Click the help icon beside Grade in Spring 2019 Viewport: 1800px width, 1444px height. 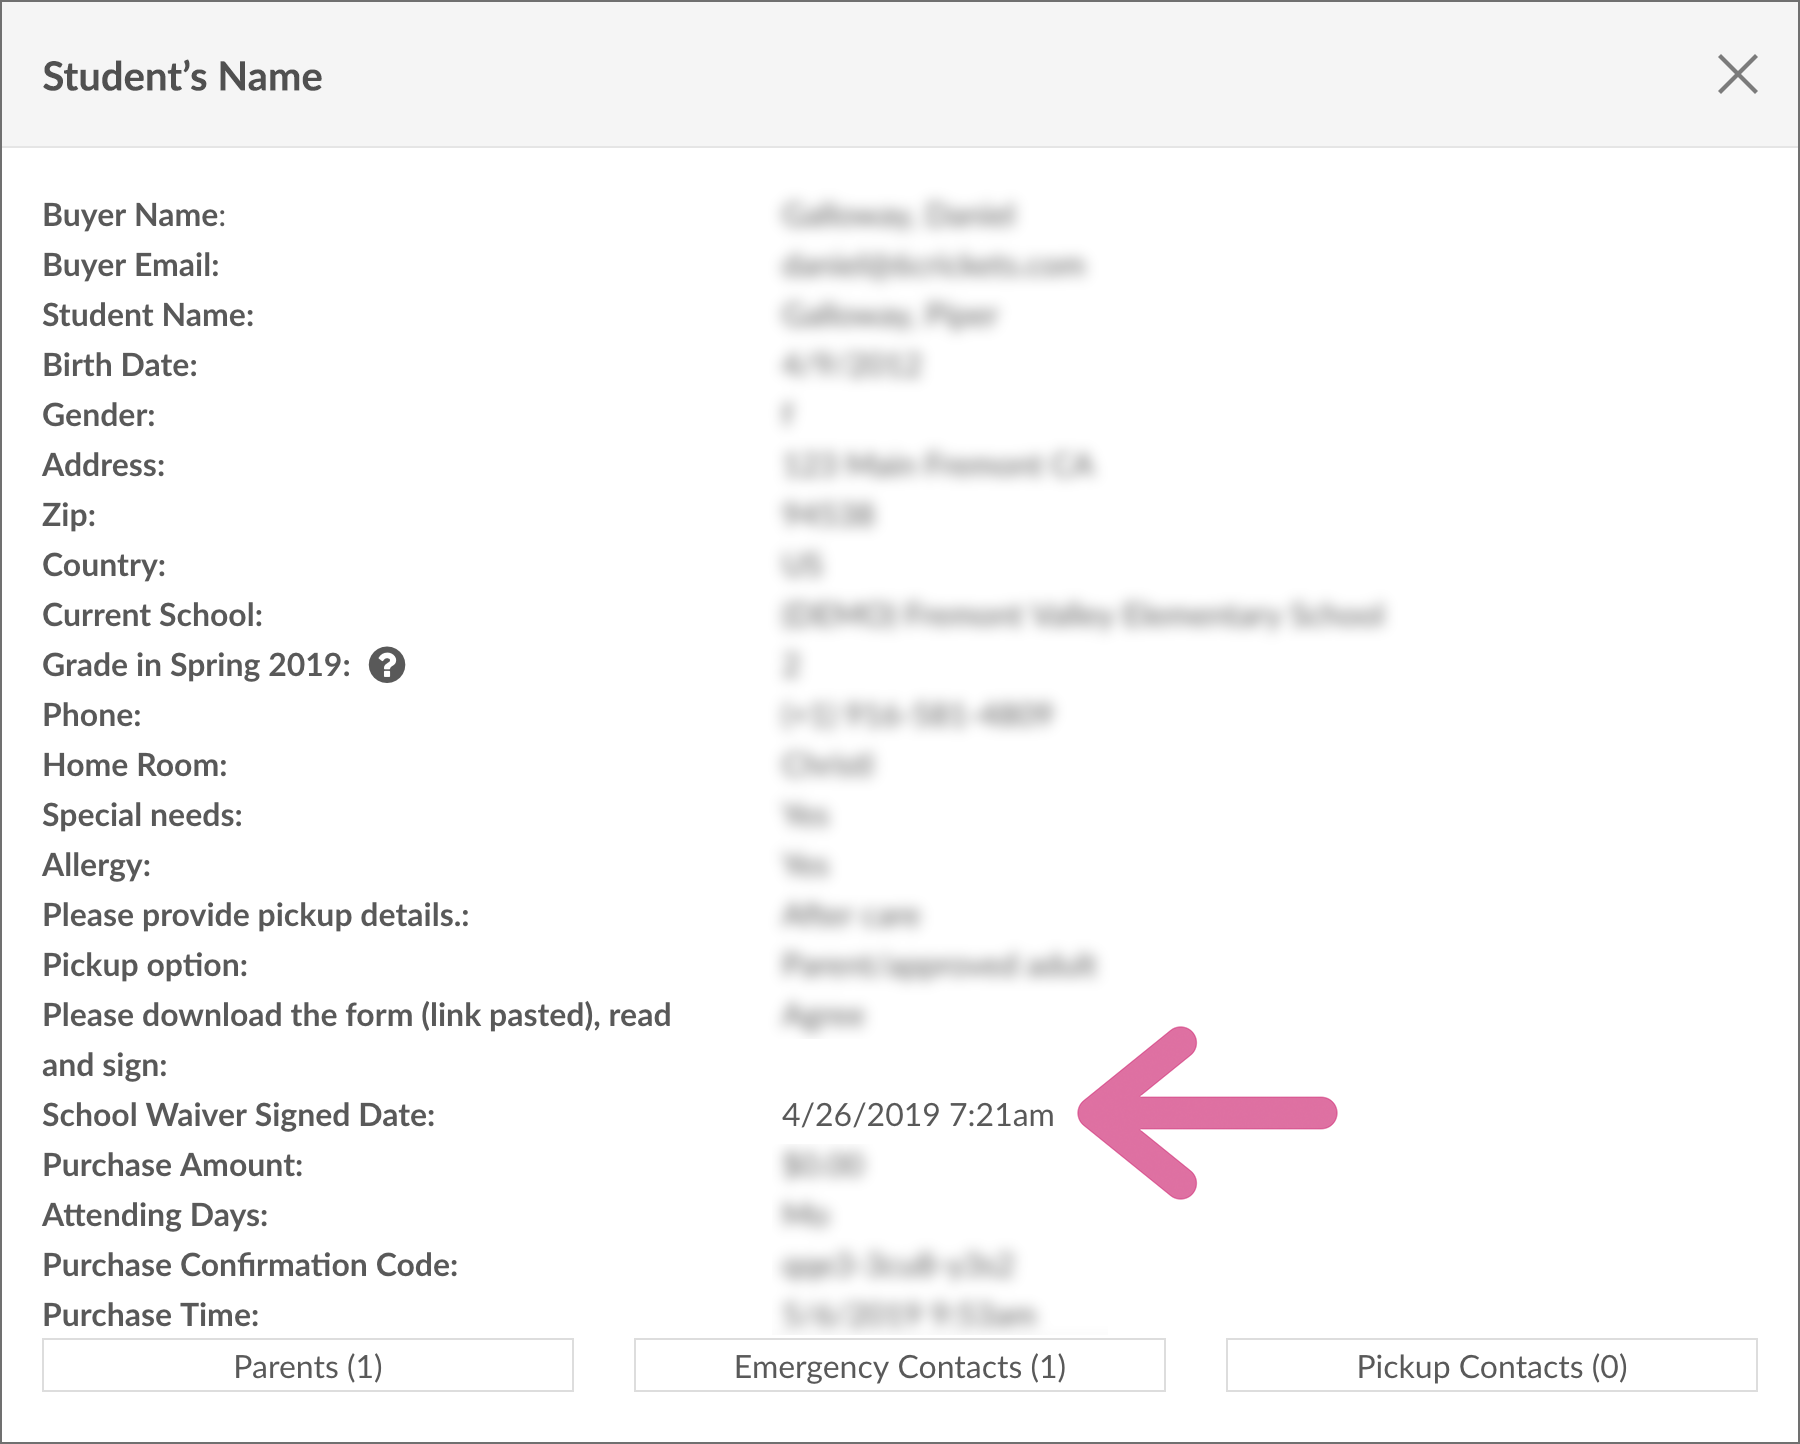tap(387, 665)
